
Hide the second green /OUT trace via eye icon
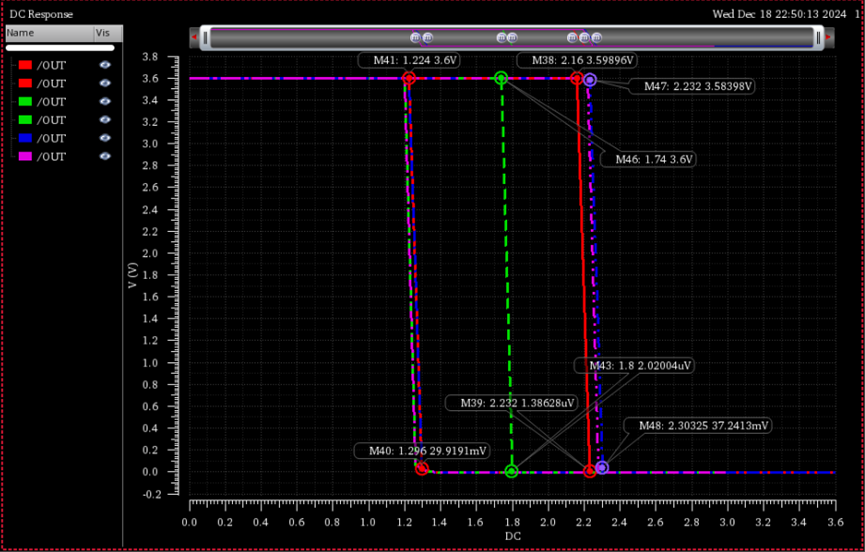(x=105, y=120)
